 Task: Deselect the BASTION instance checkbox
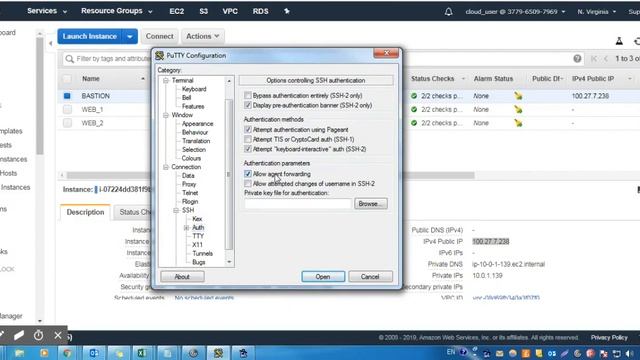click(x=67, y=96)
